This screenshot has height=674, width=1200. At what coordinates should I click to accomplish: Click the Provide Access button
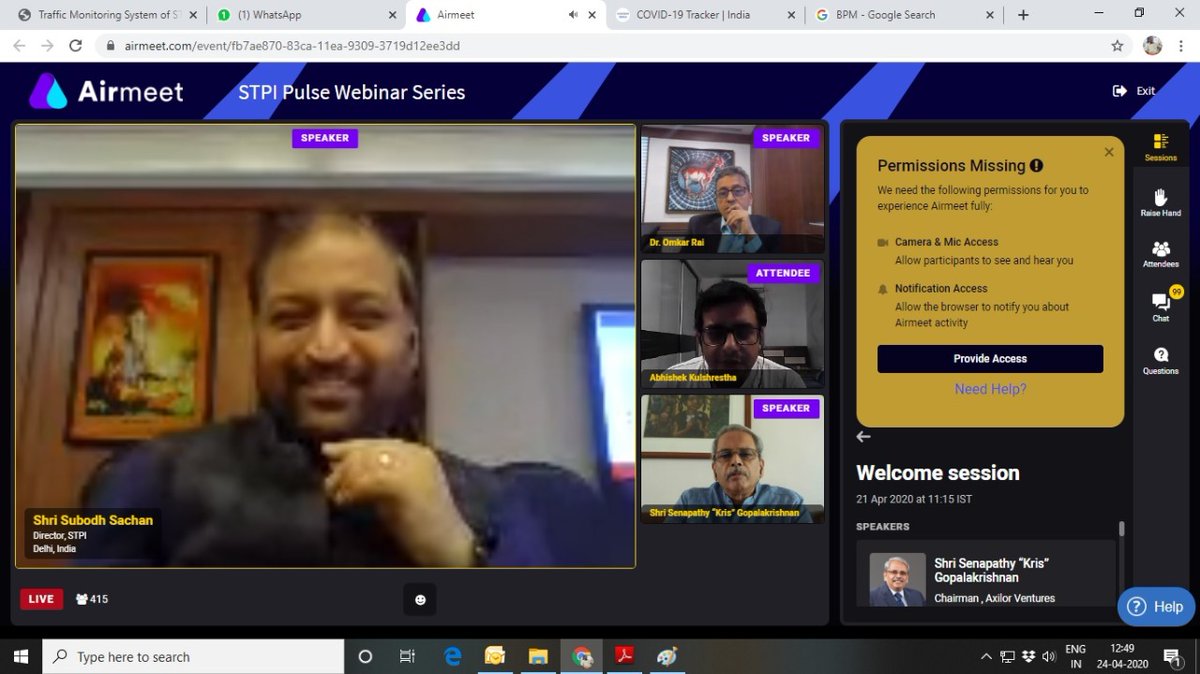tap(990, 359)
